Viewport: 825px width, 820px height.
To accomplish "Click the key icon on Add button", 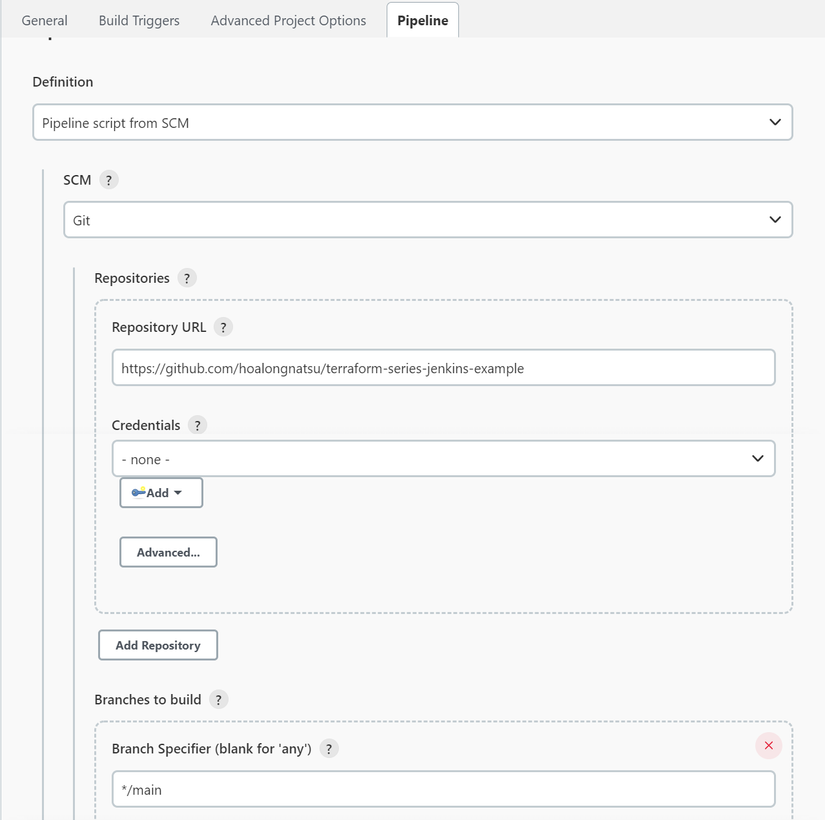I will pos(138,493).
